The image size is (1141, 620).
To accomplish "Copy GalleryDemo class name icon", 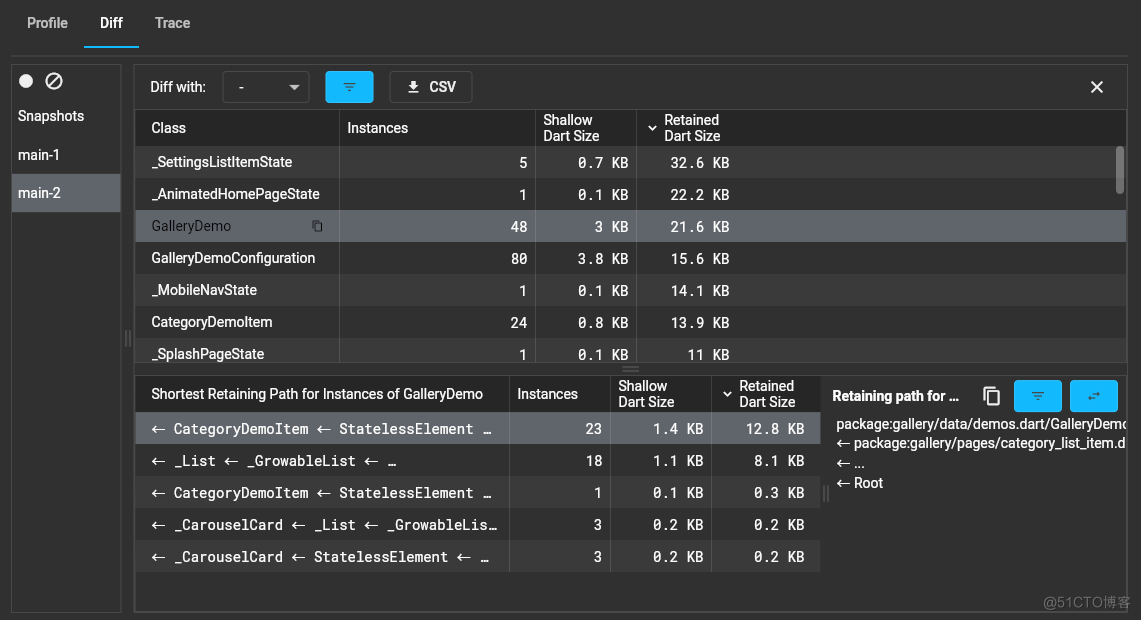I will tap(317, 227).
